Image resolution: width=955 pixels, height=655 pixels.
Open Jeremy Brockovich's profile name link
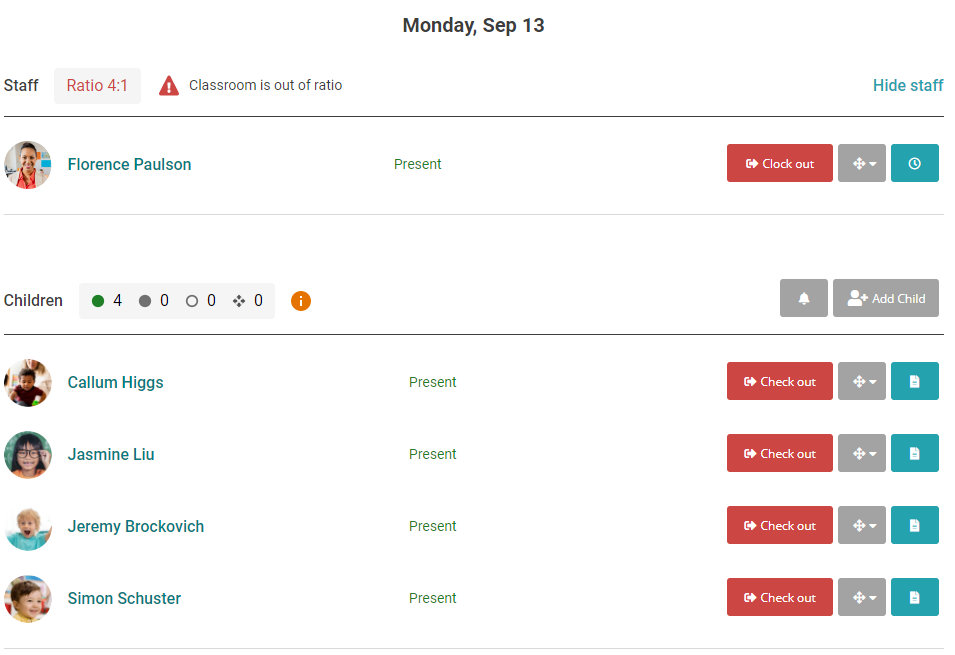135,526
